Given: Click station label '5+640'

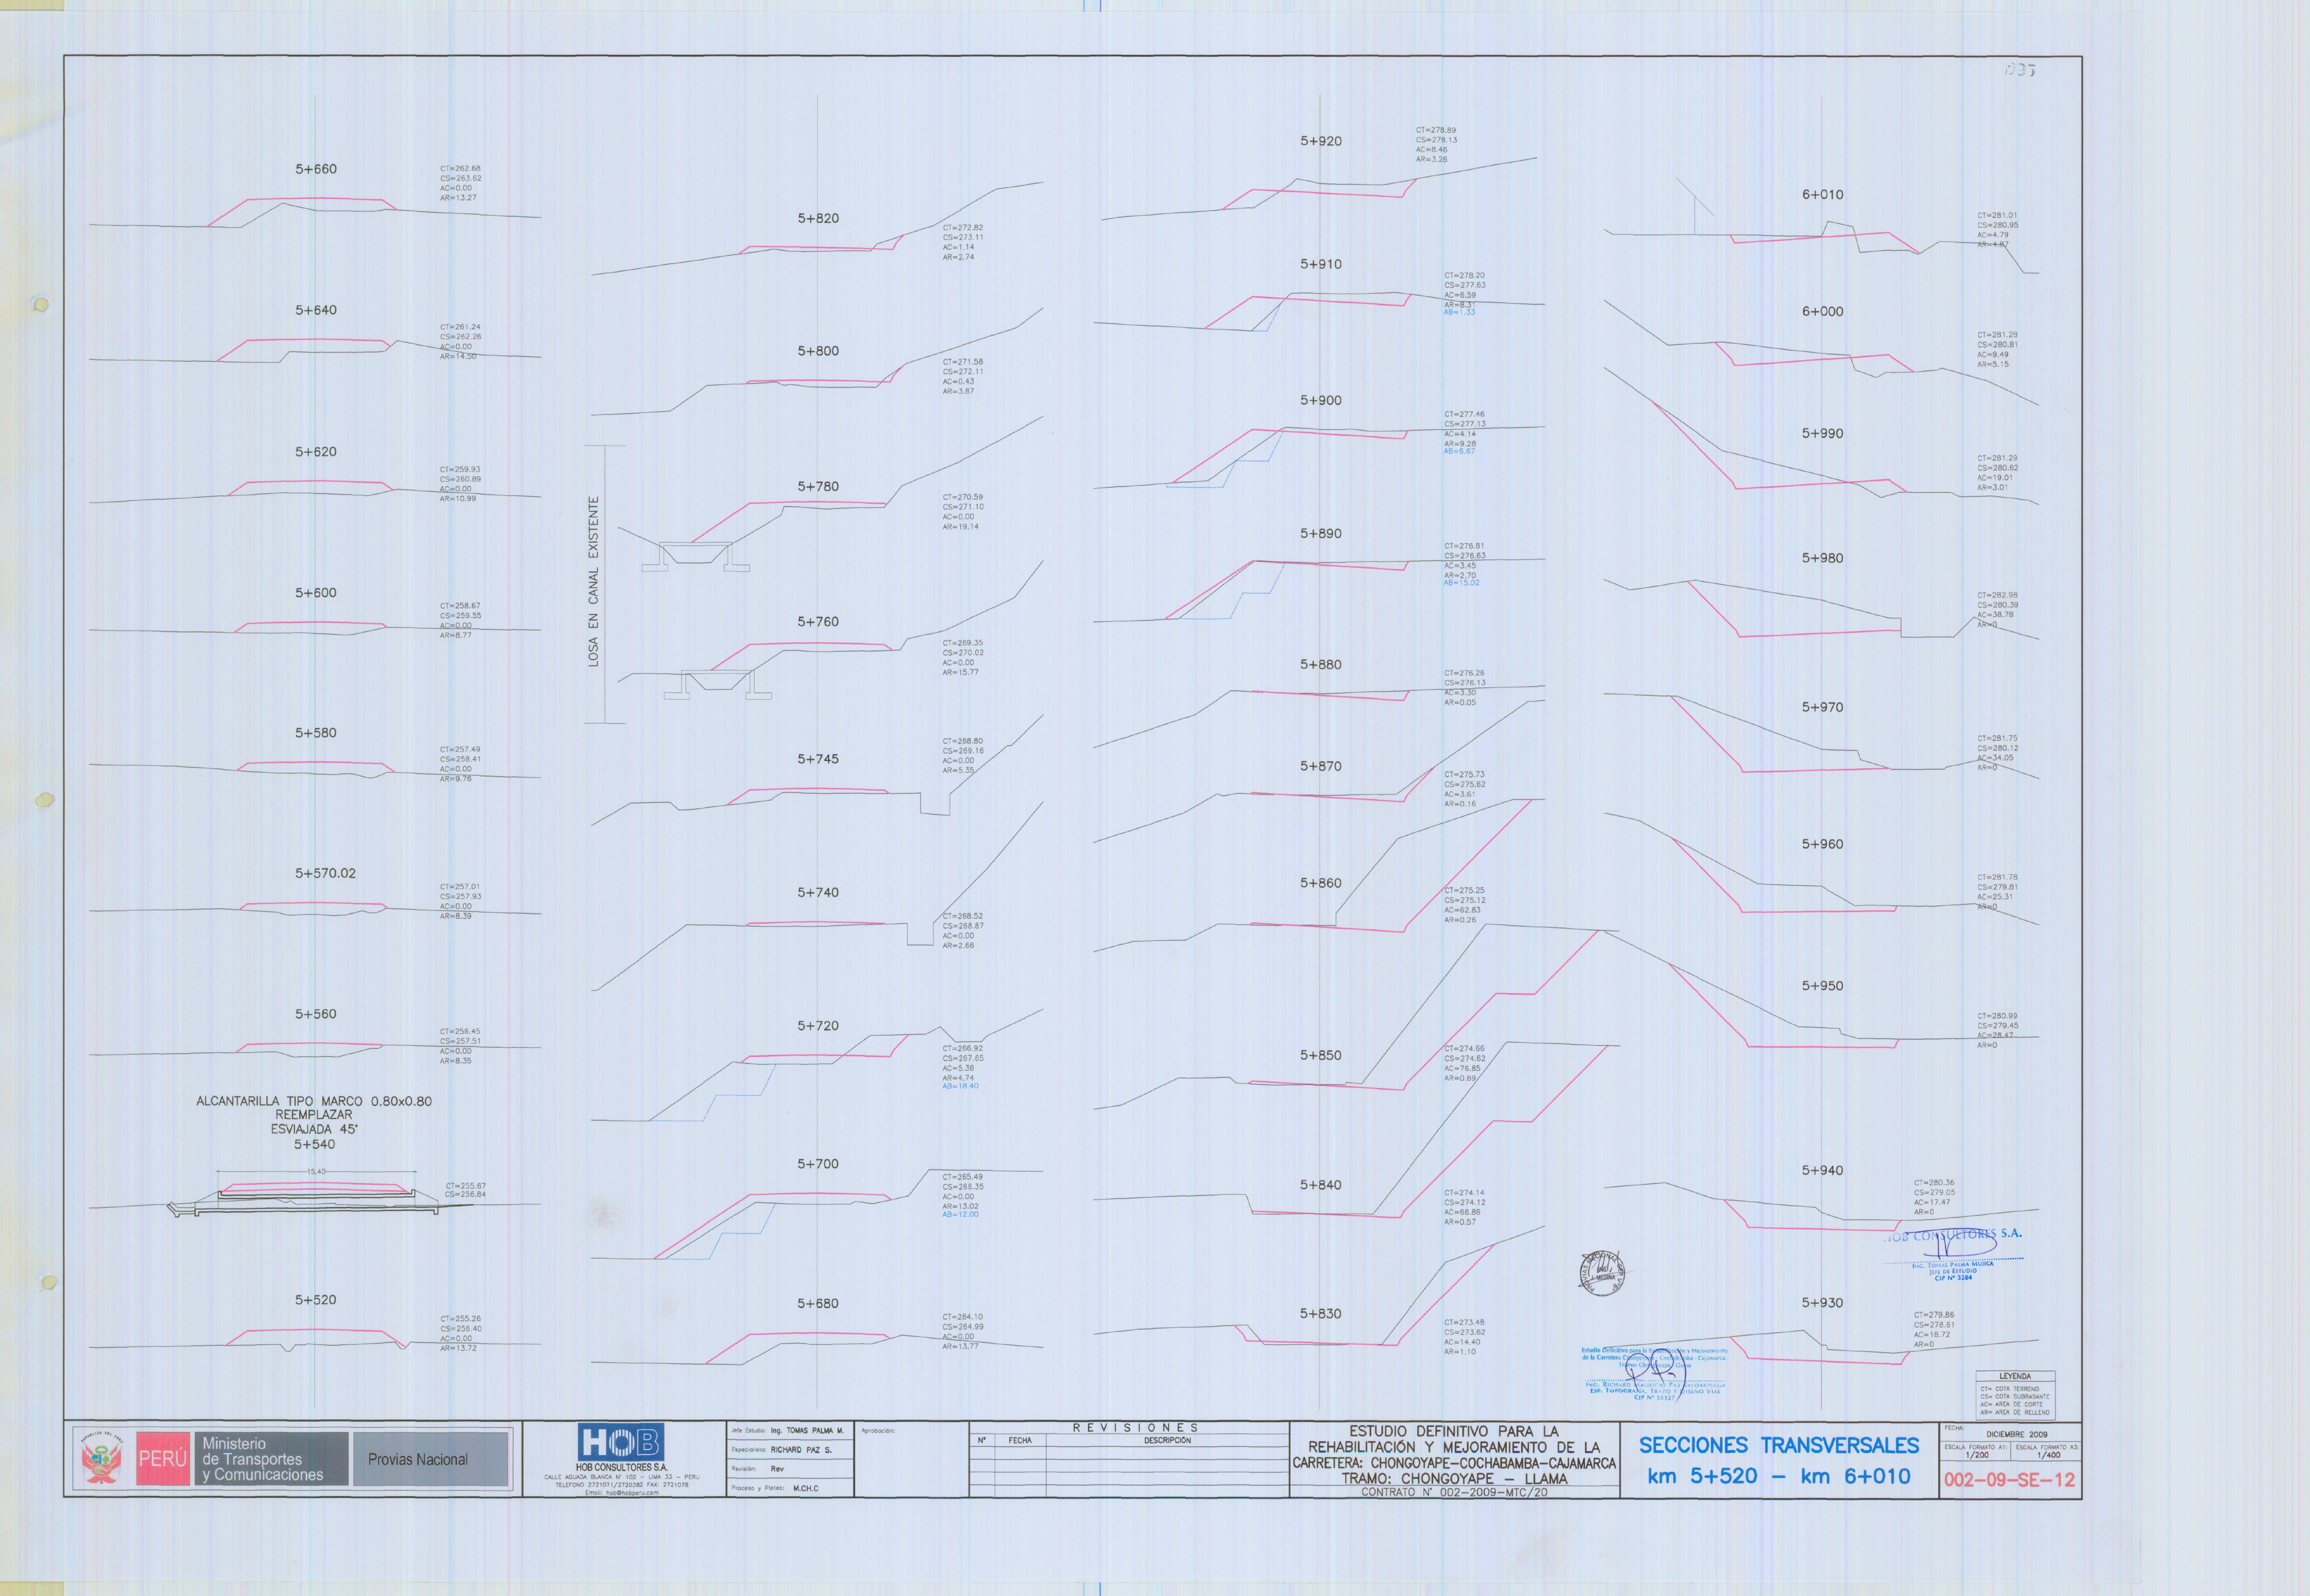Looking at the screenshot, I should (x=316, y=310).
